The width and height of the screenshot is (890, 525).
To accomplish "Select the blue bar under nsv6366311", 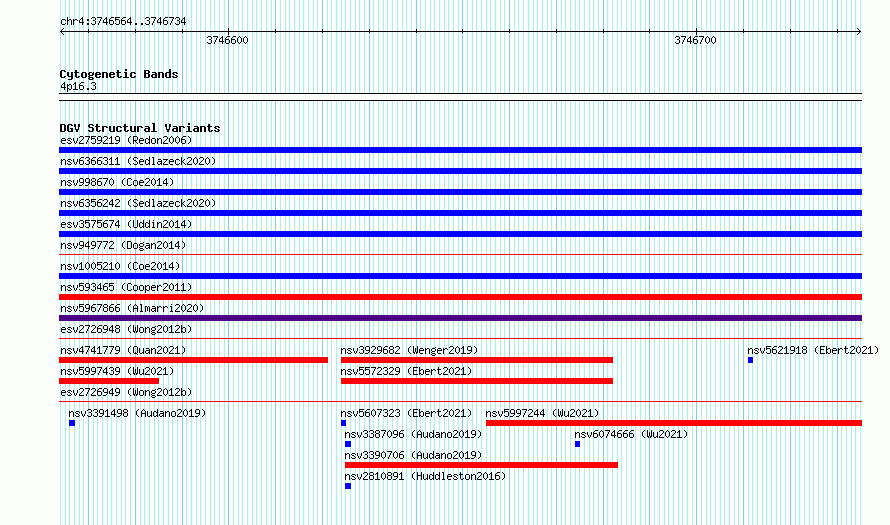I will 460,171.
